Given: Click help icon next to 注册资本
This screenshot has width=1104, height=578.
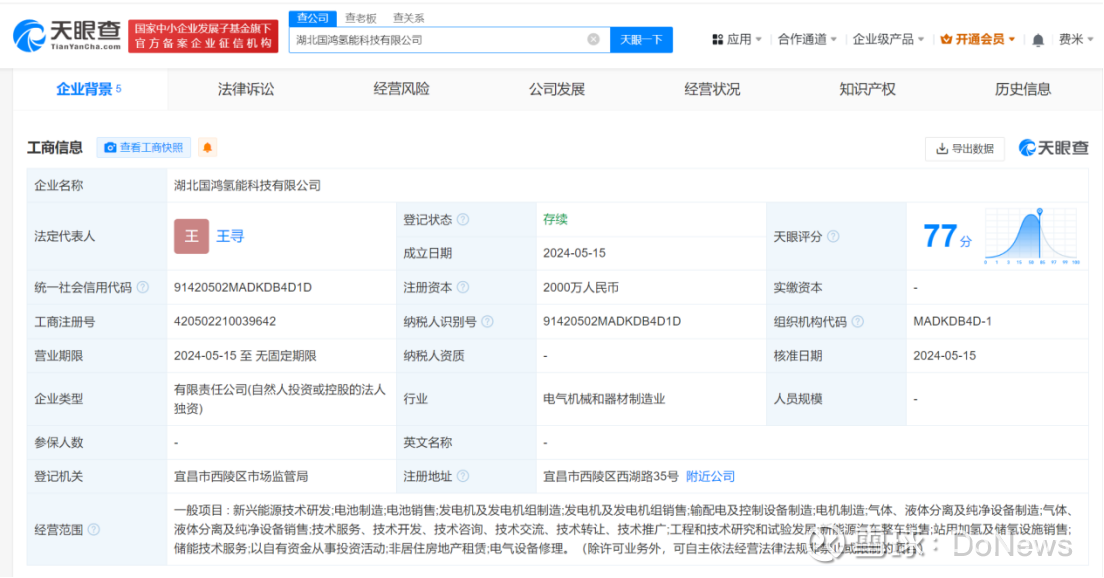Looking at the screenshot, I should point(463,287).
